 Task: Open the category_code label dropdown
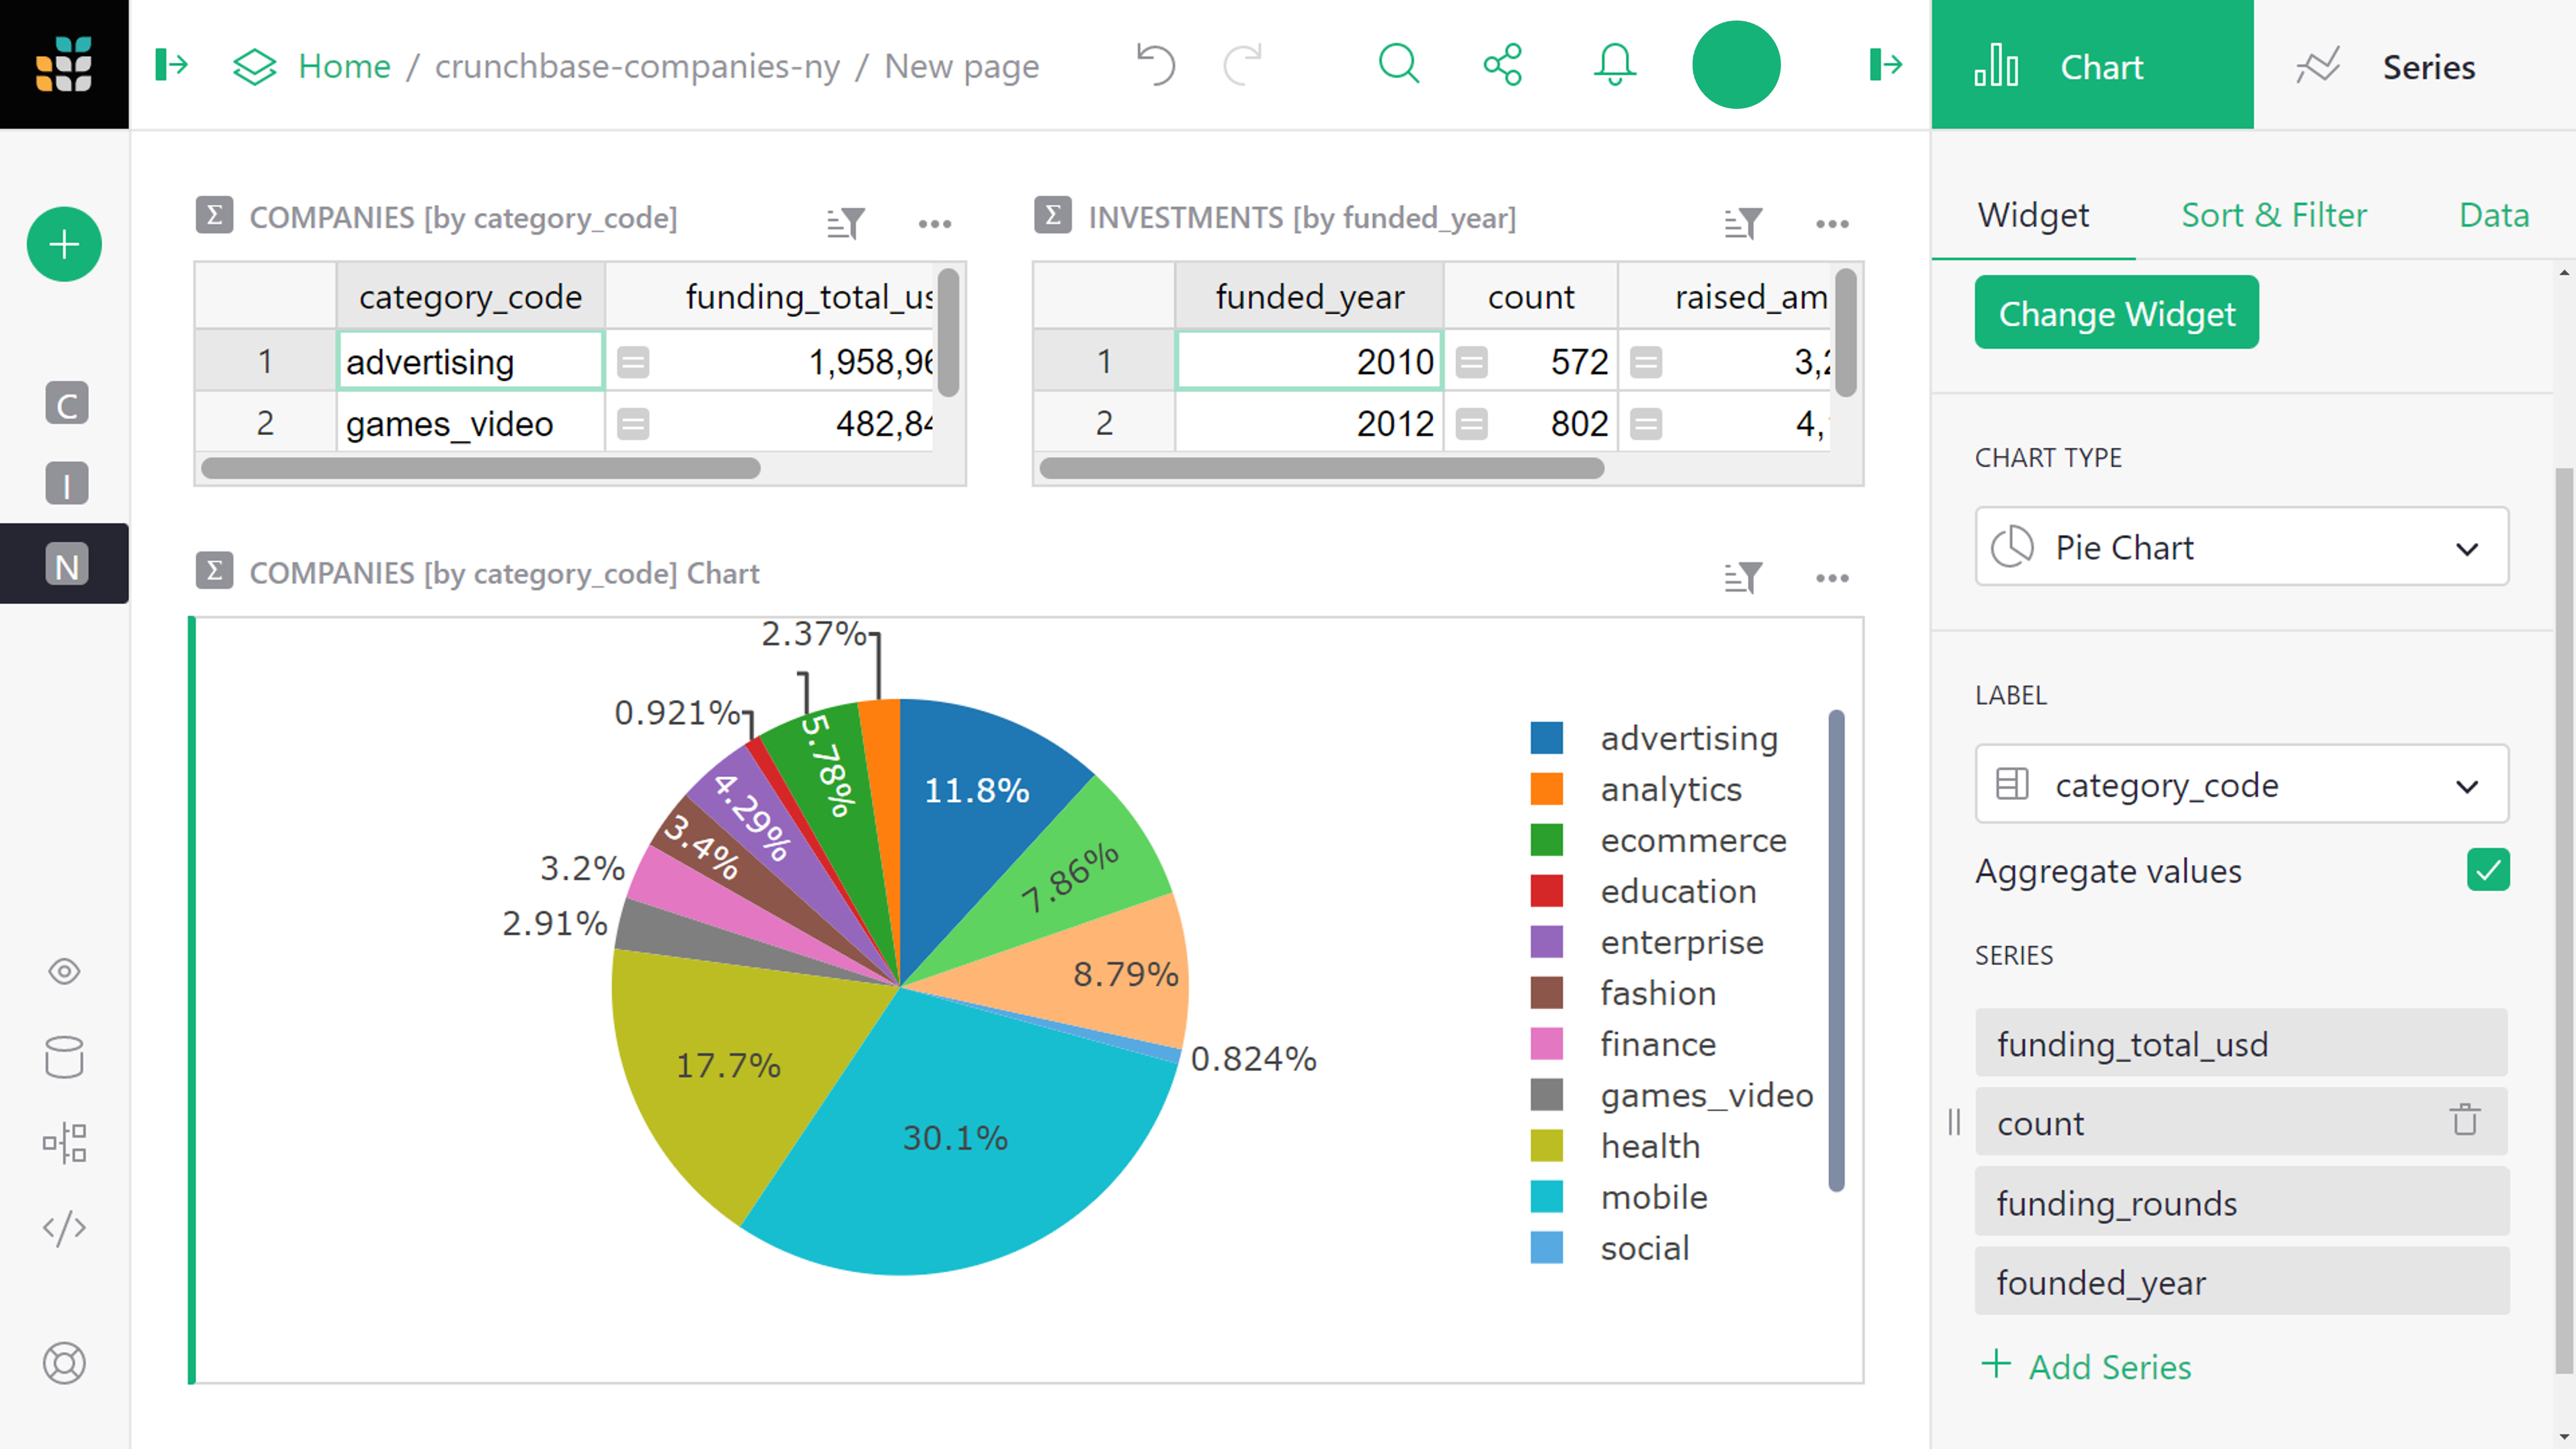click(2241, 785)
